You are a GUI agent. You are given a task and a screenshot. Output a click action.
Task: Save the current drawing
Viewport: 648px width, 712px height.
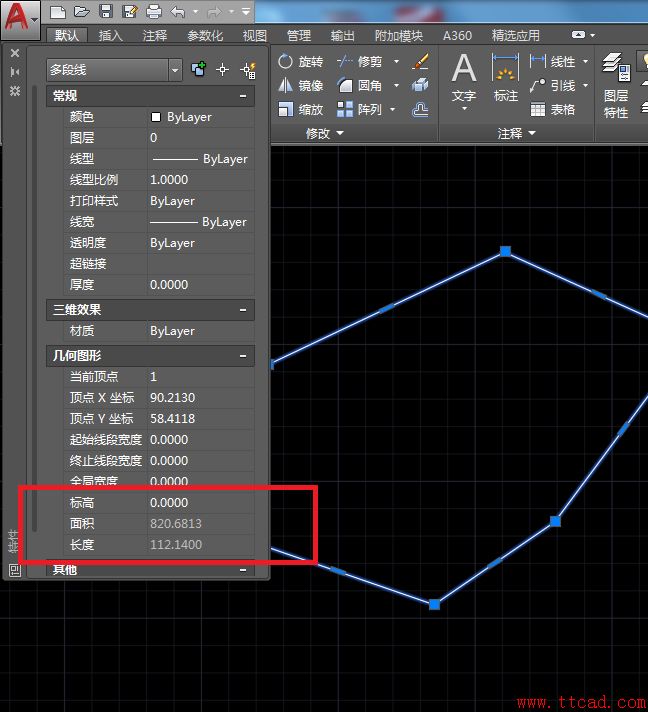(x=106, y=12)
